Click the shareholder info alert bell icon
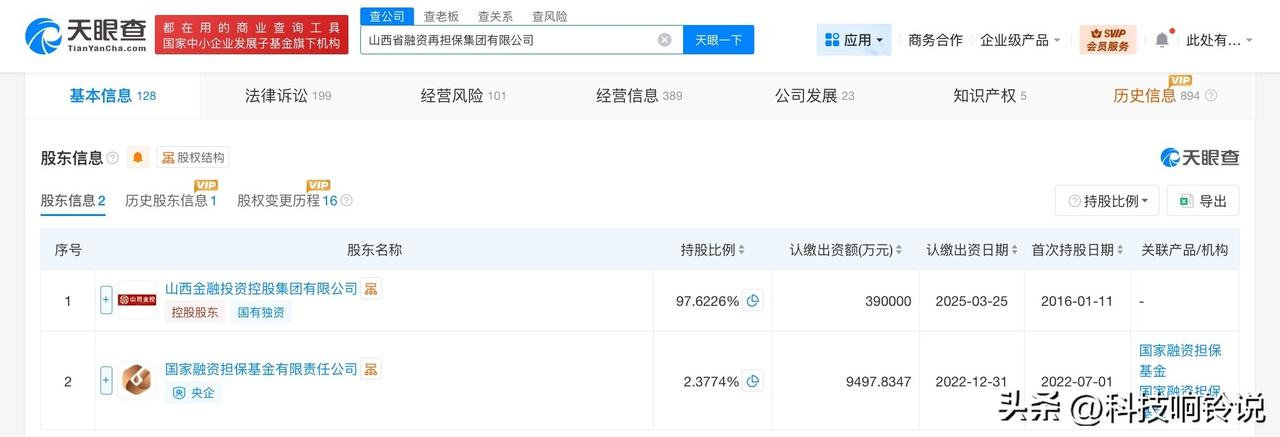This screenshot has height=437, width=1280. pyautogui.click(x=138, y=158)
